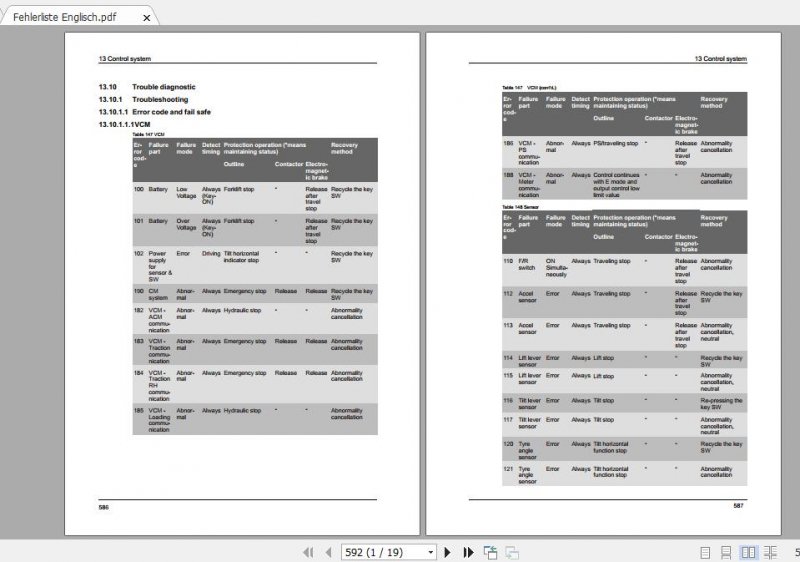
Task: Switch to continuous page layout
Action: point(726,552)
